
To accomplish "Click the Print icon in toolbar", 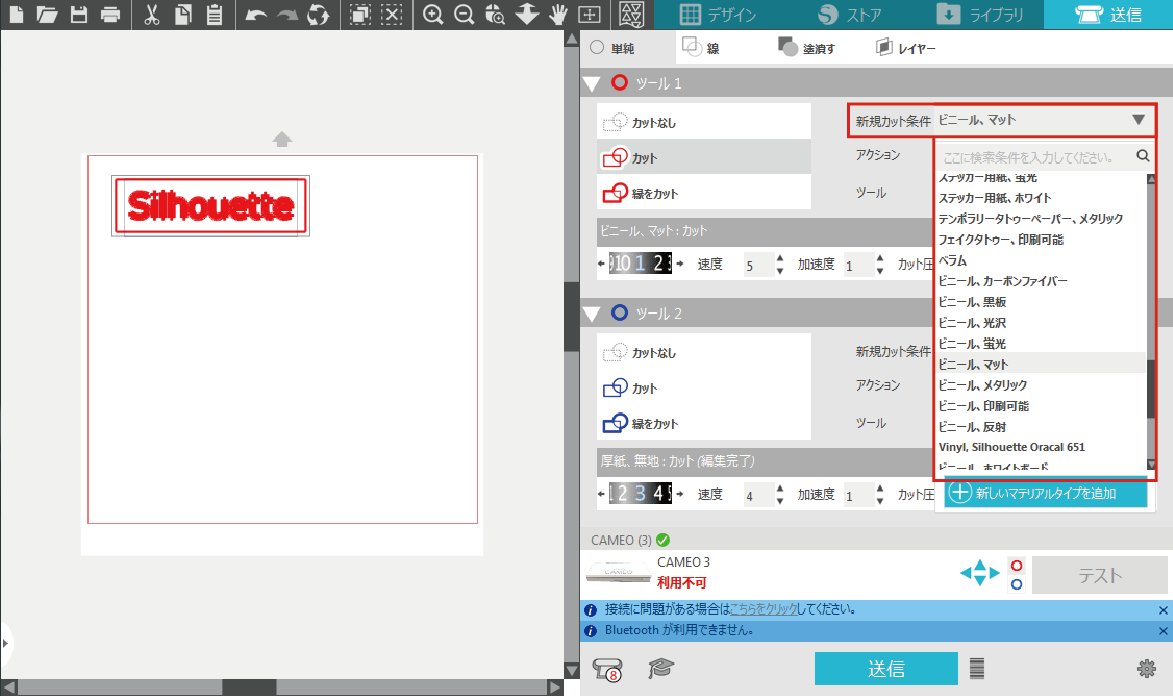I will pos(111,15).
